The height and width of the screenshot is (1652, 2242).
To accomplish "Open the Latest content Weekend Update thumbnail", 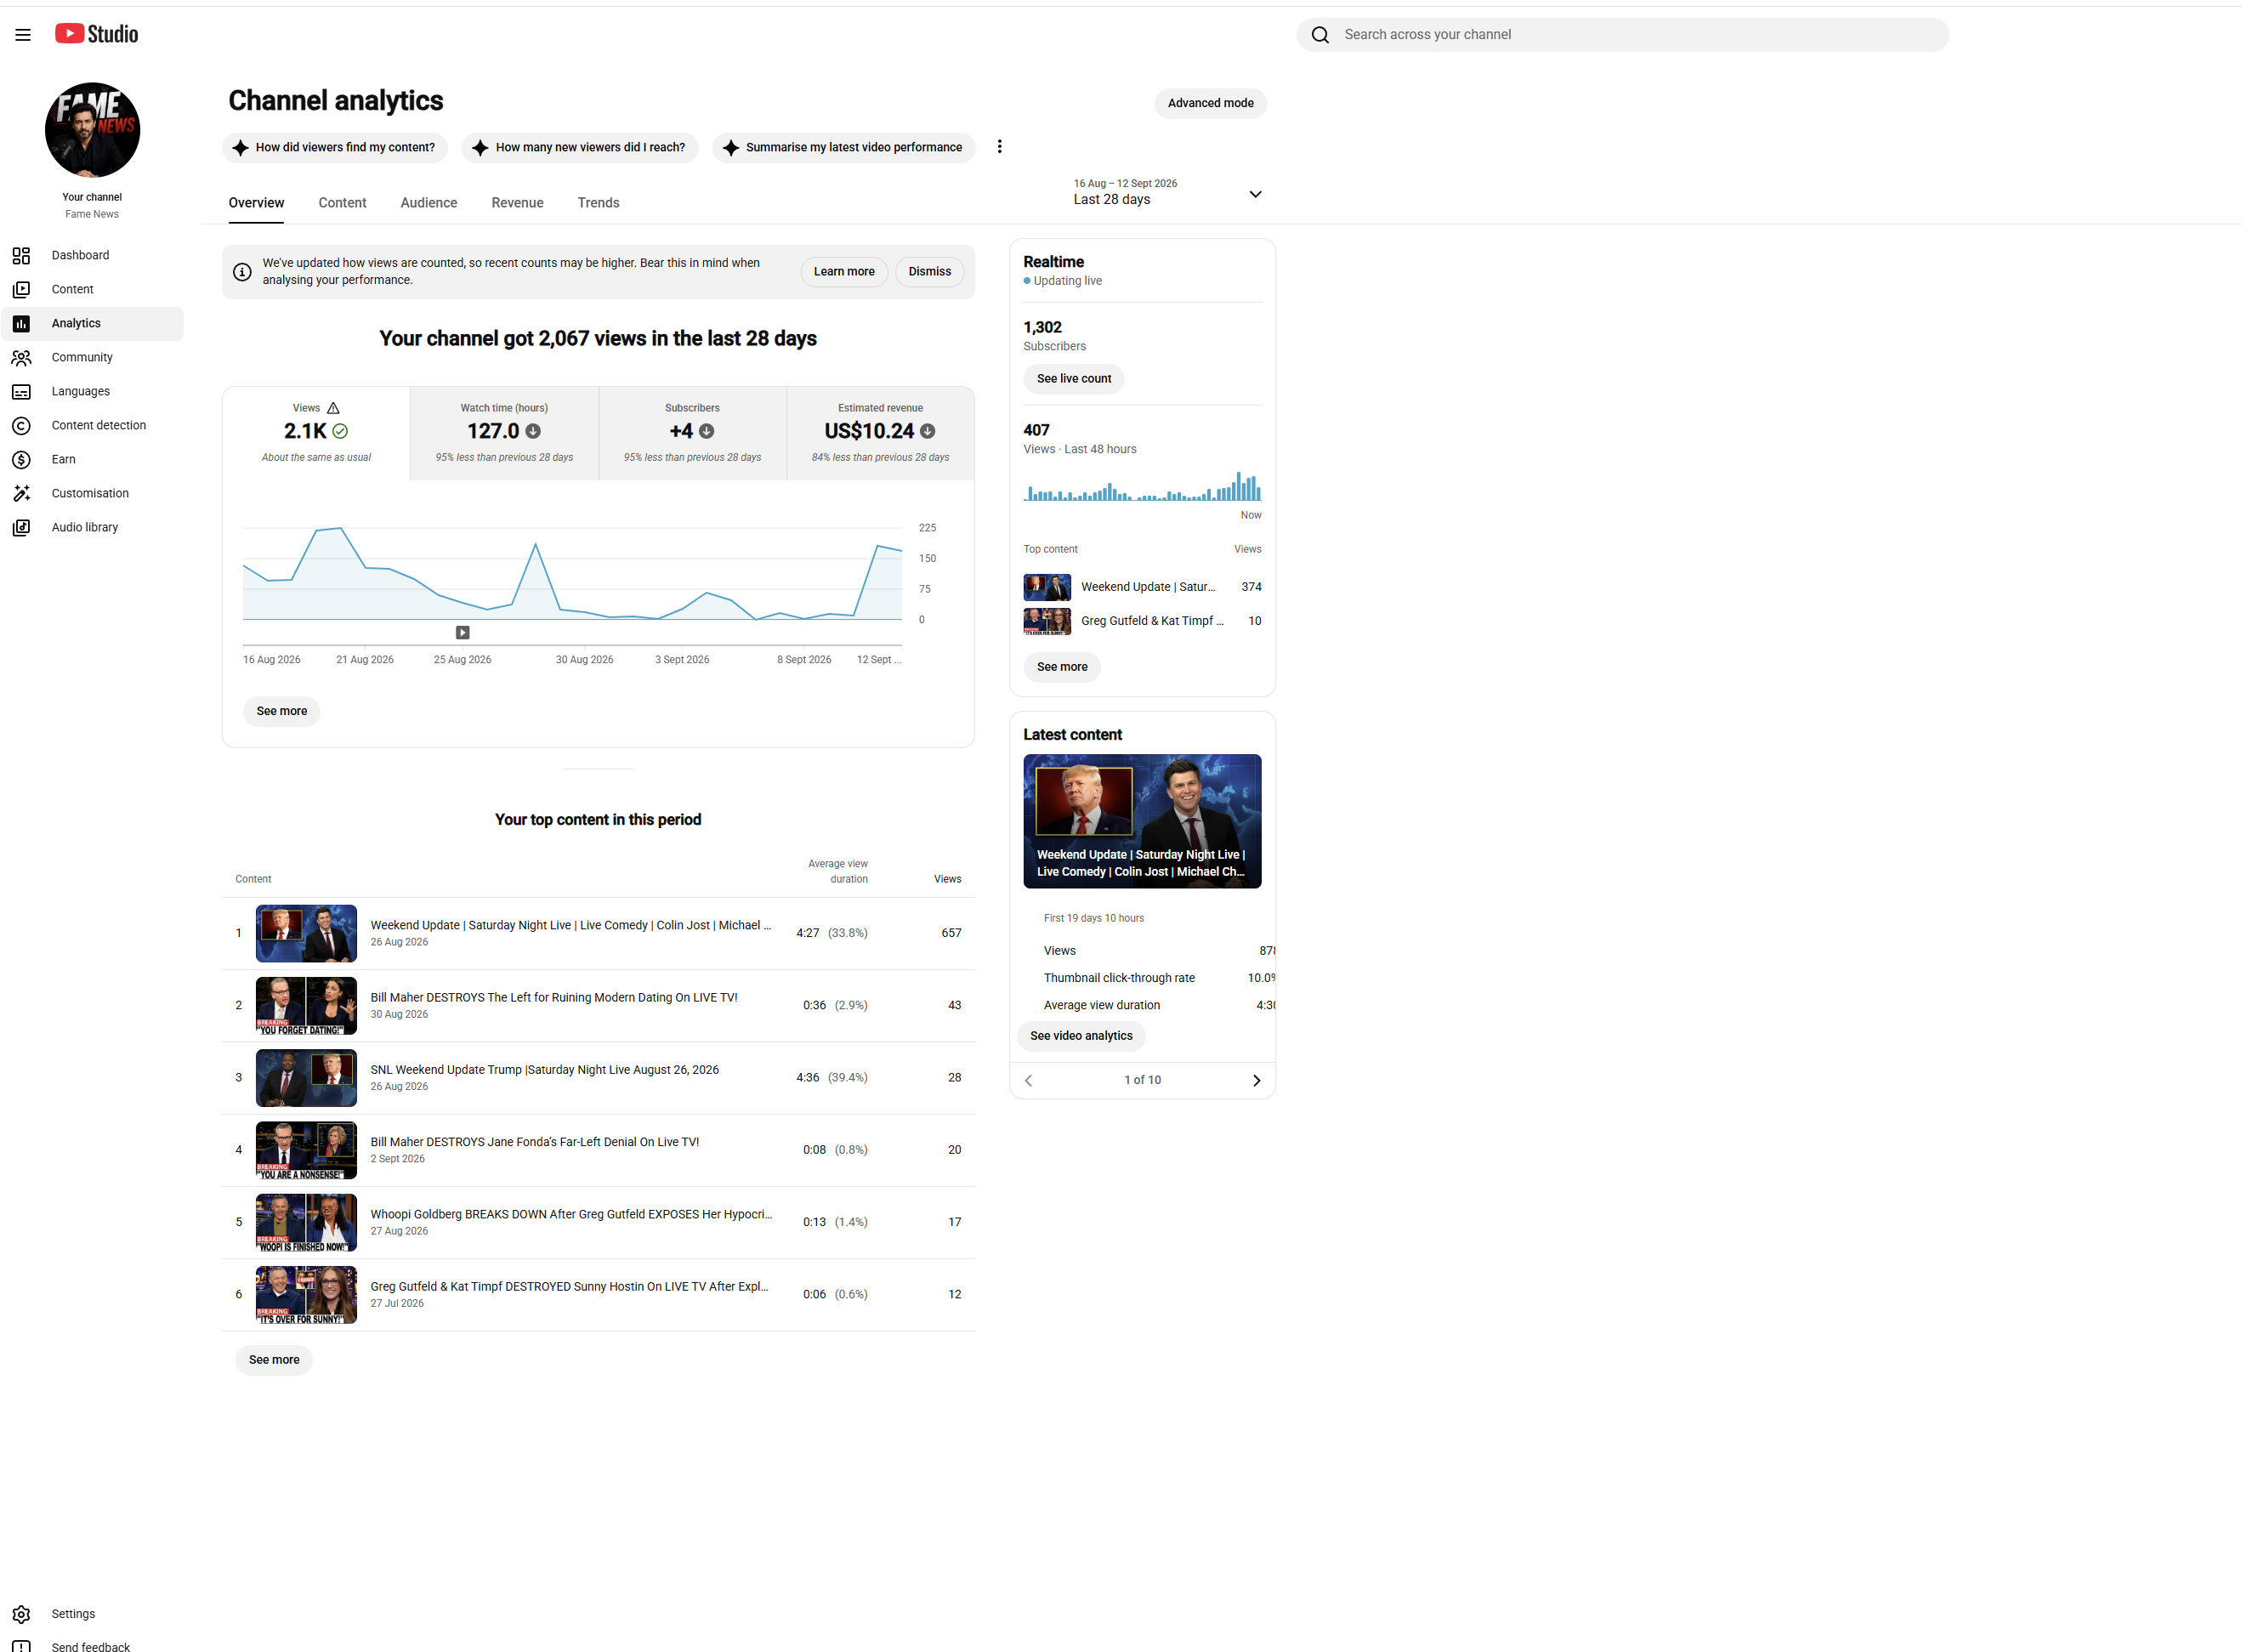I will pos(1142,821).
